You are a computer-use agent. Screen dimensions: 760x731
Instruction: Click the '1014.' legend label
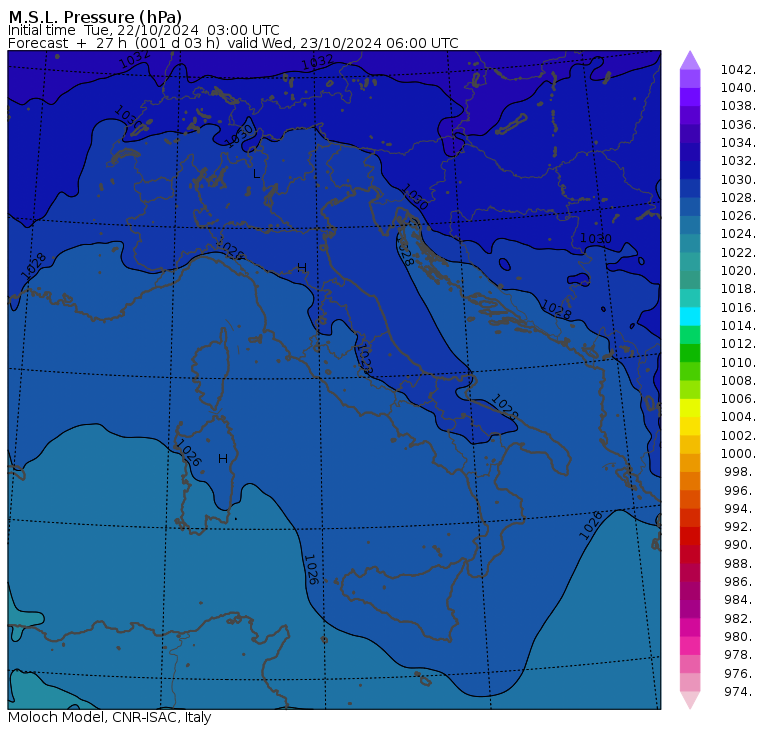(738, 325)
